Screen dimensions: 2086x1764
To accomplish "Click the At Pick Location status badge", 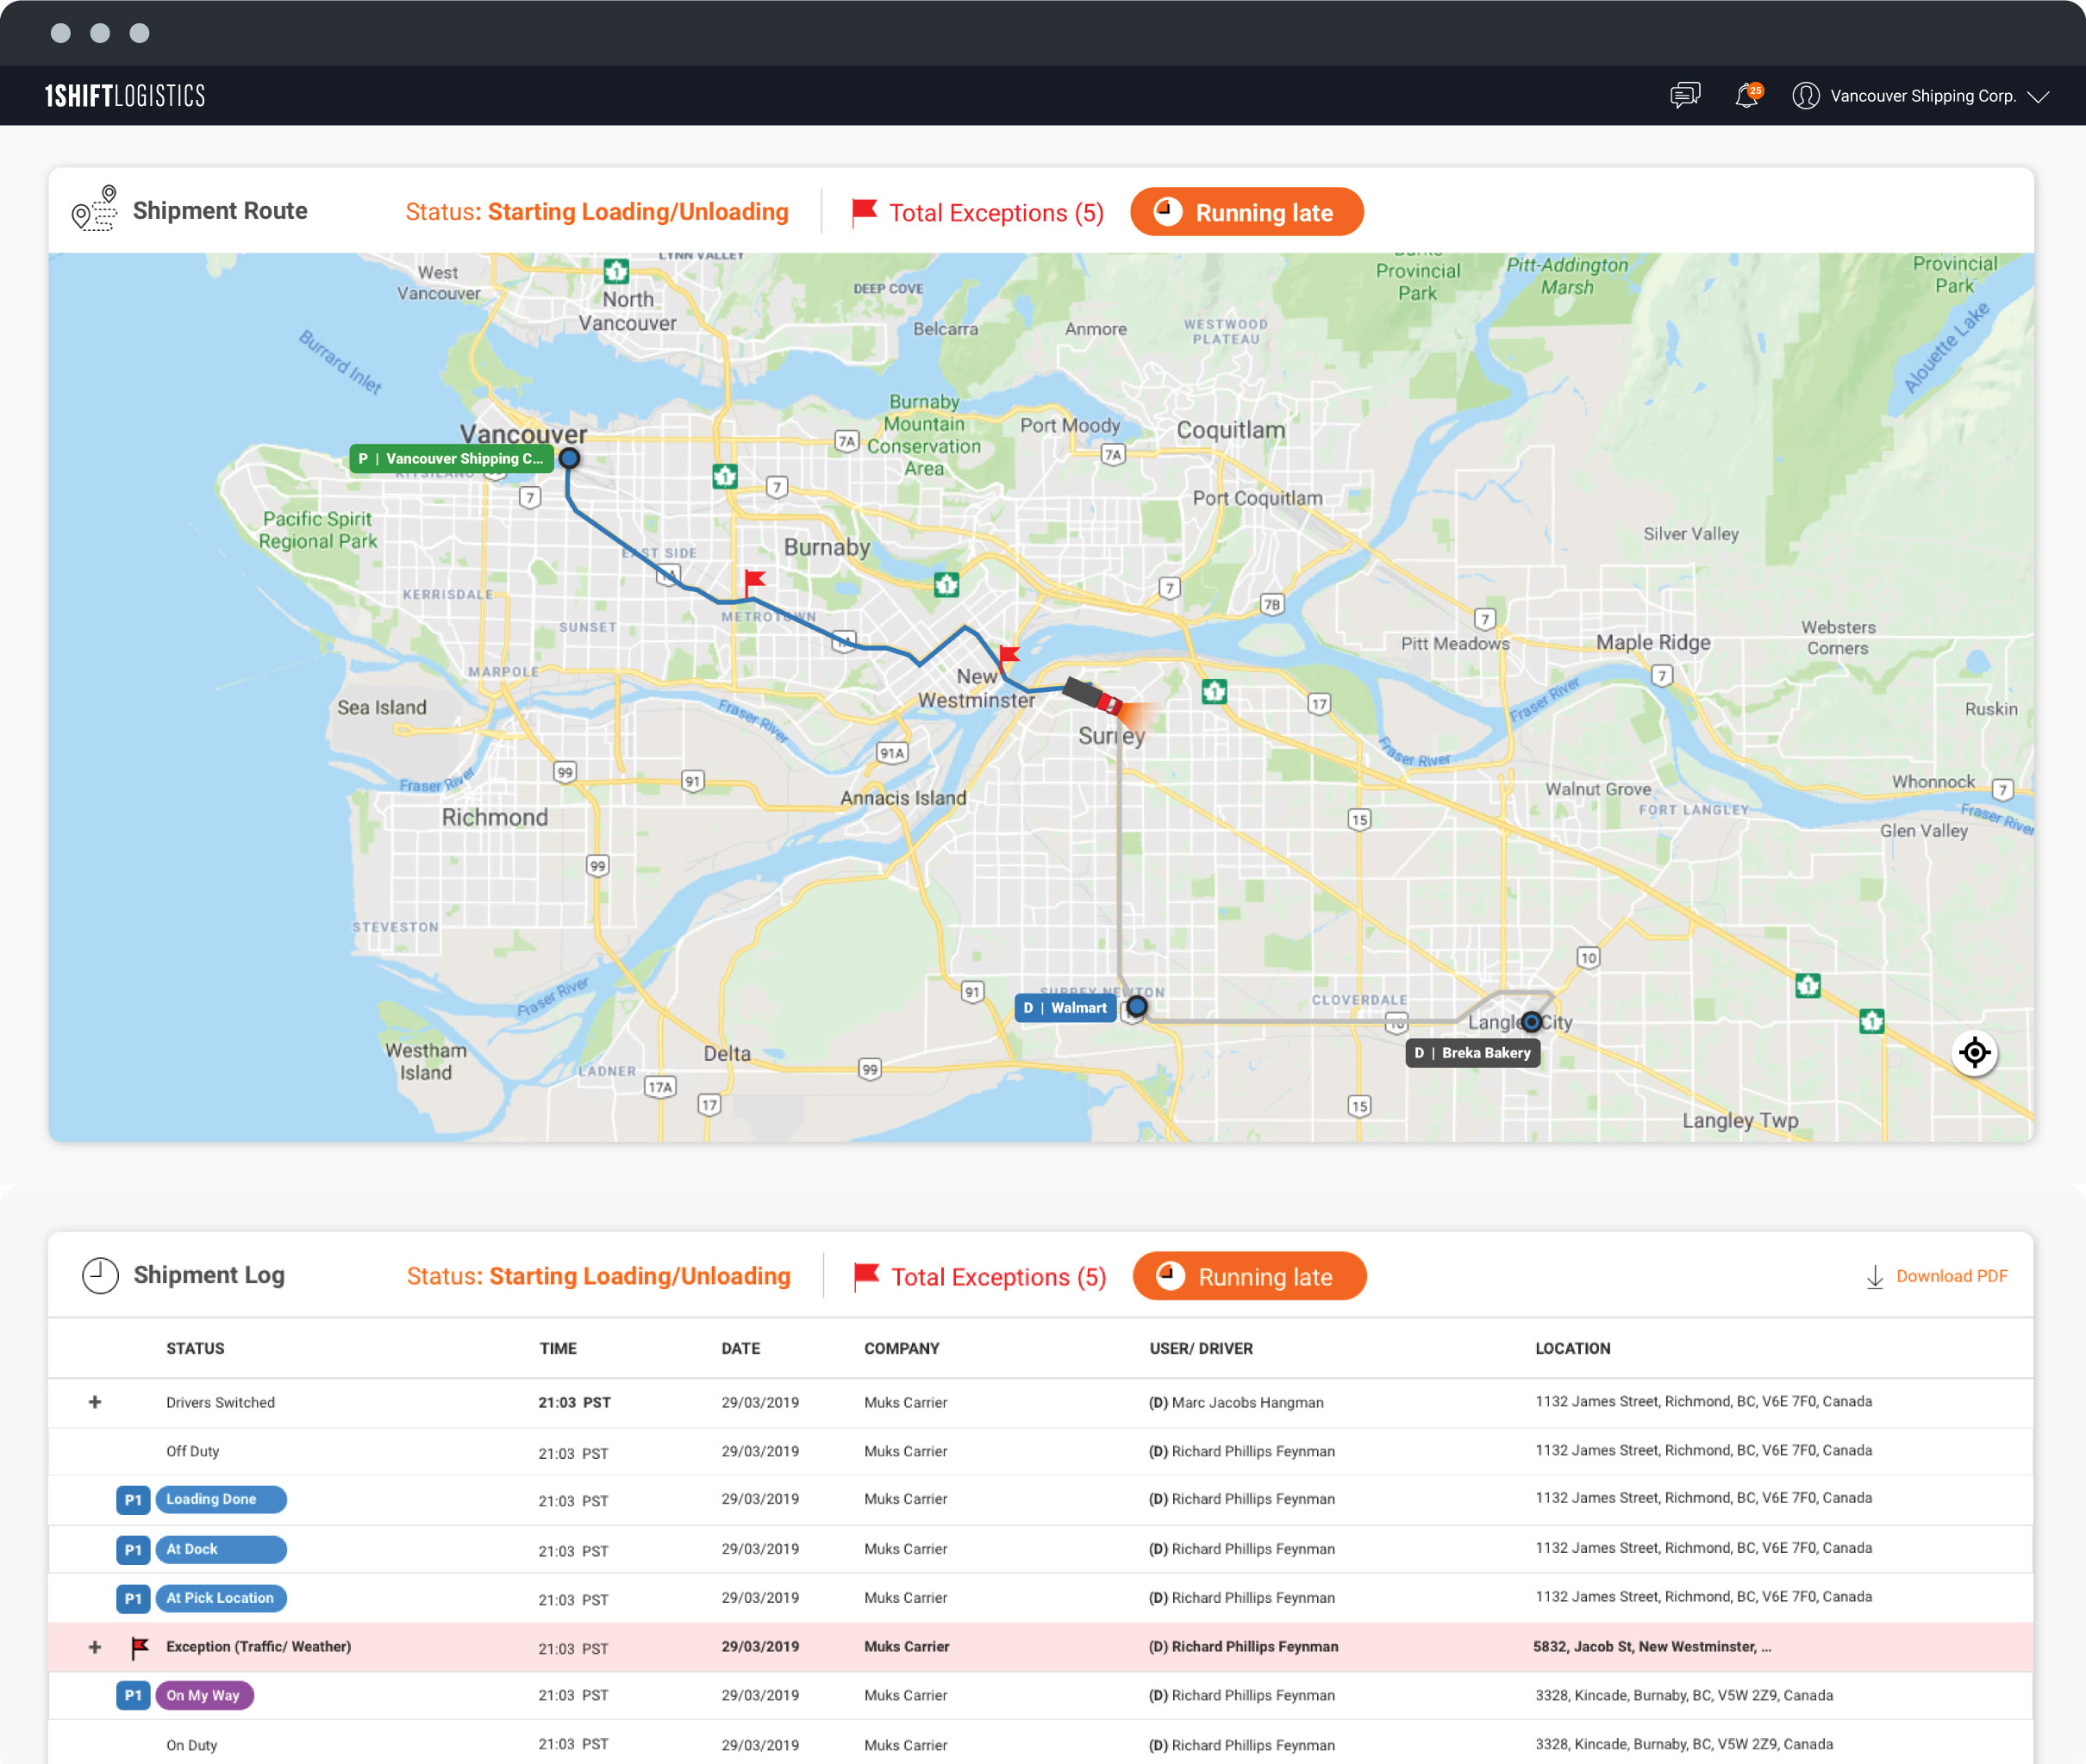I will [x=221, y=1598].
